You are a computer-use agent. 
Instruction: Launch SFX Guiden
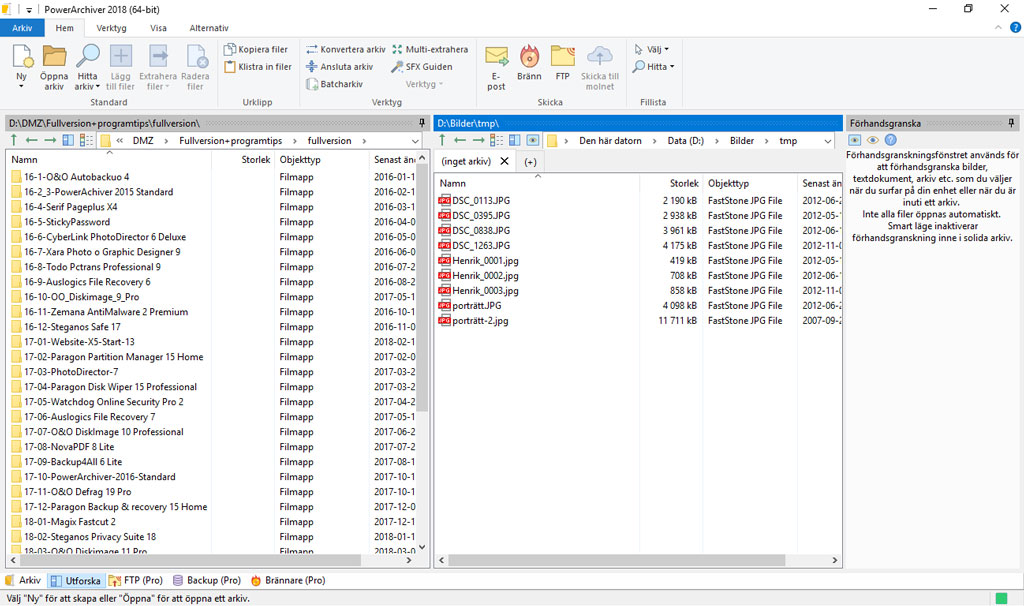pyautogui.click(x=421, y=67)
